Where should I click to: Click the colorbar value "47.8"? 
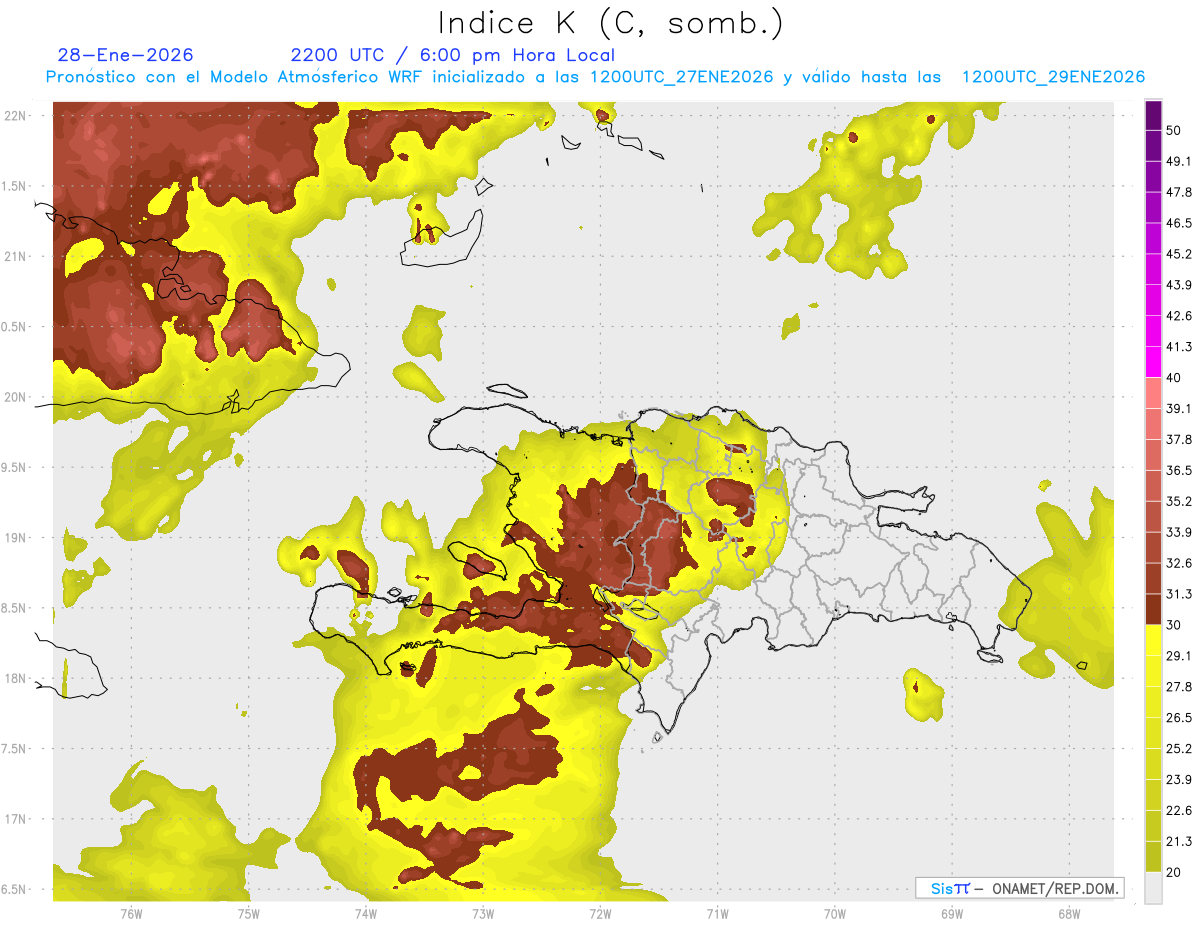point(1180,193)
